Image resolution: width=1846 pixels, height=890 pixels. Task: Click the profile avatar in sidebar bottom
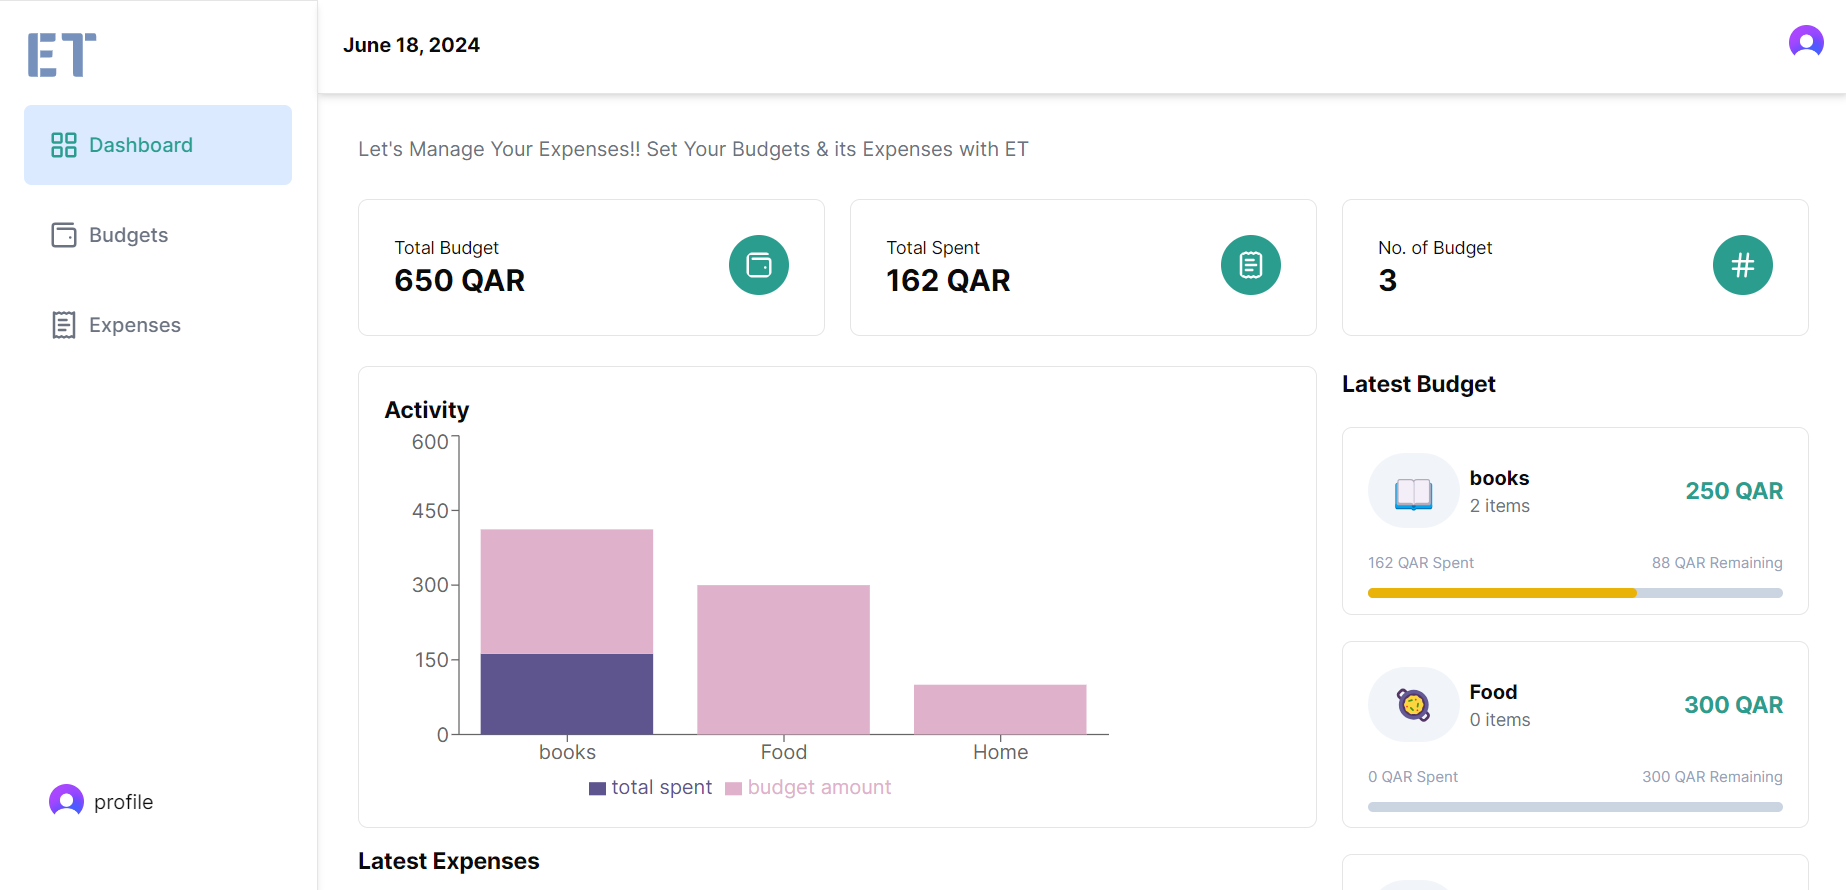tap(66, 801)
